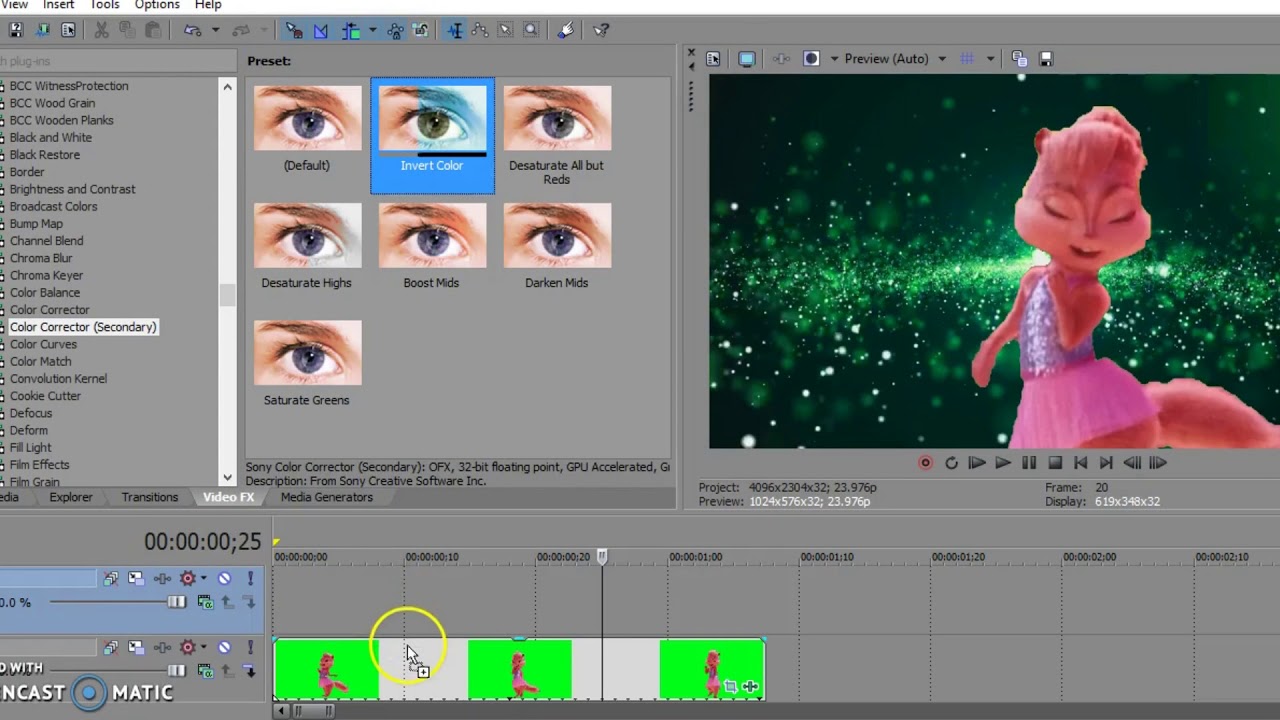The height and width of the screenshot is (720, 1280).
Task: Mute the top video track
Action: (x=224, y=578)
